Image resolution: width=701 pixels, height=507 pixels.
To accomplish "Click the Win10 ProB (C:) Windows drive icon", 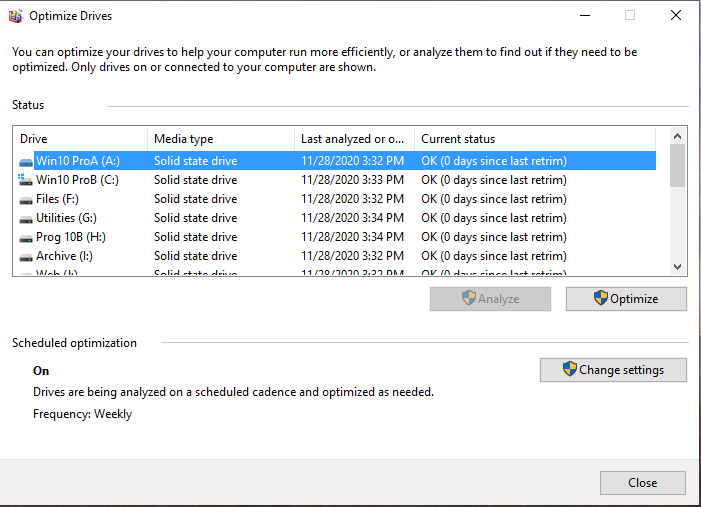I will coord(26,180).
